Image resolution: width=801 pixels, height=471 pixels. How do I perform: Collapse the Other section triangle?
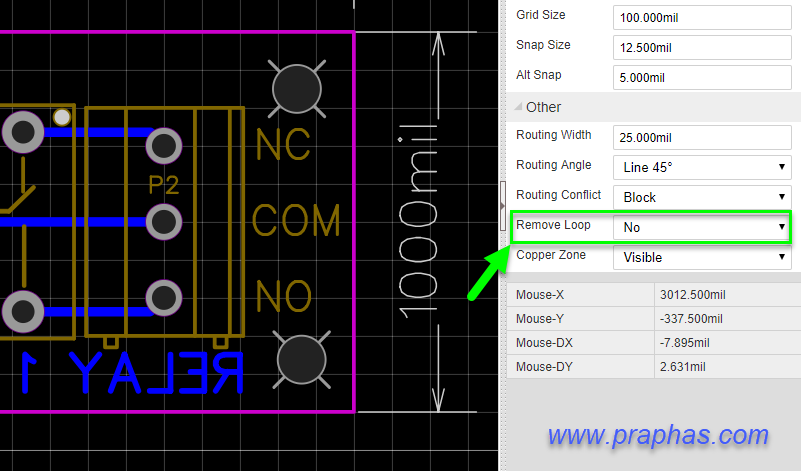click(x=518, y=107)
